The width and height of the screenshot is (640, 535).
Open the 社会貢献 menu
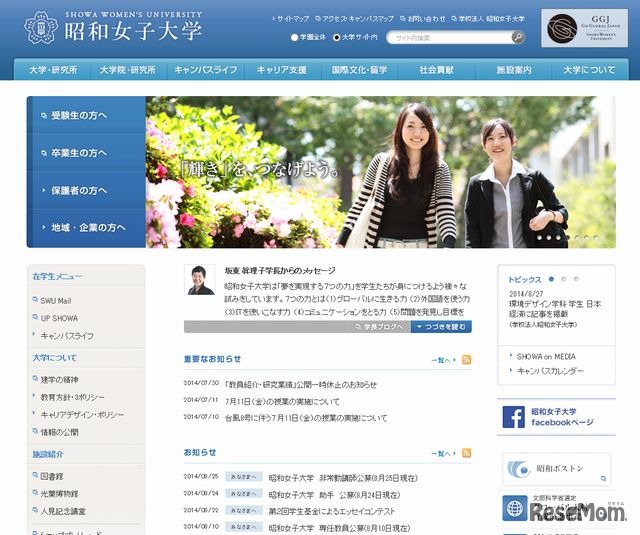436,70
